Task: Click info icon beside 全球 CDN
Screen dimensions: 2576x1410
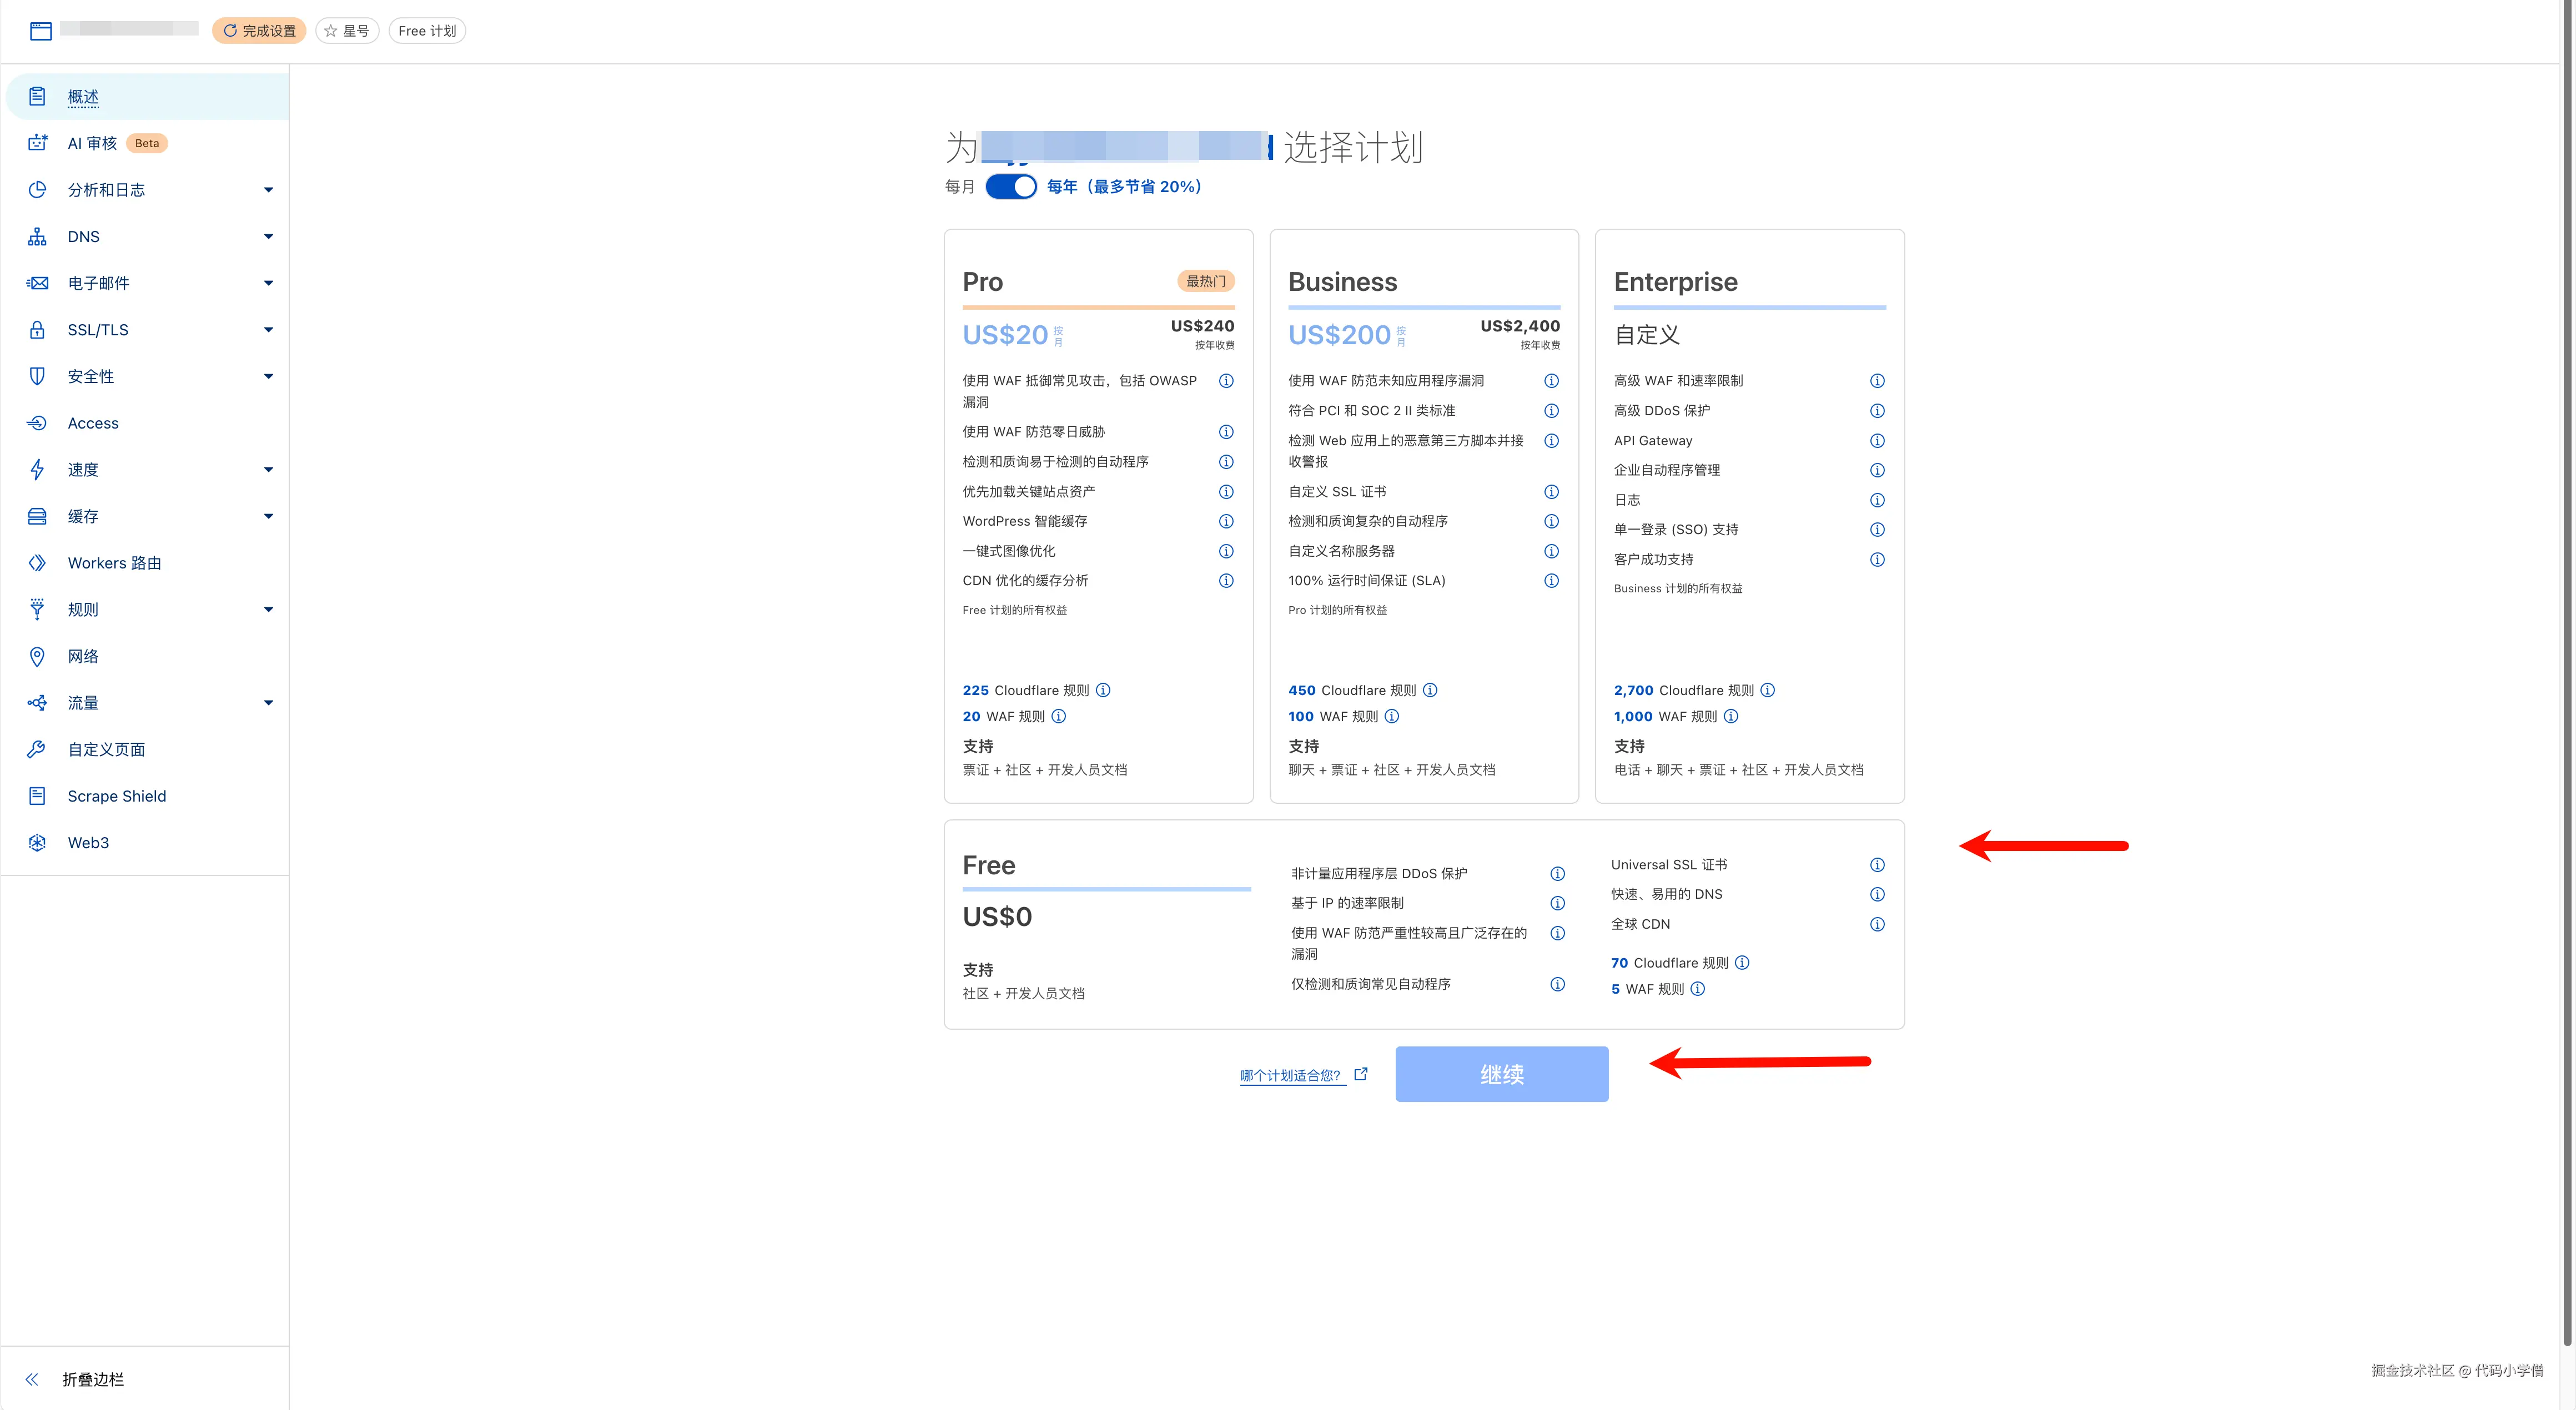Action: 1877,924
